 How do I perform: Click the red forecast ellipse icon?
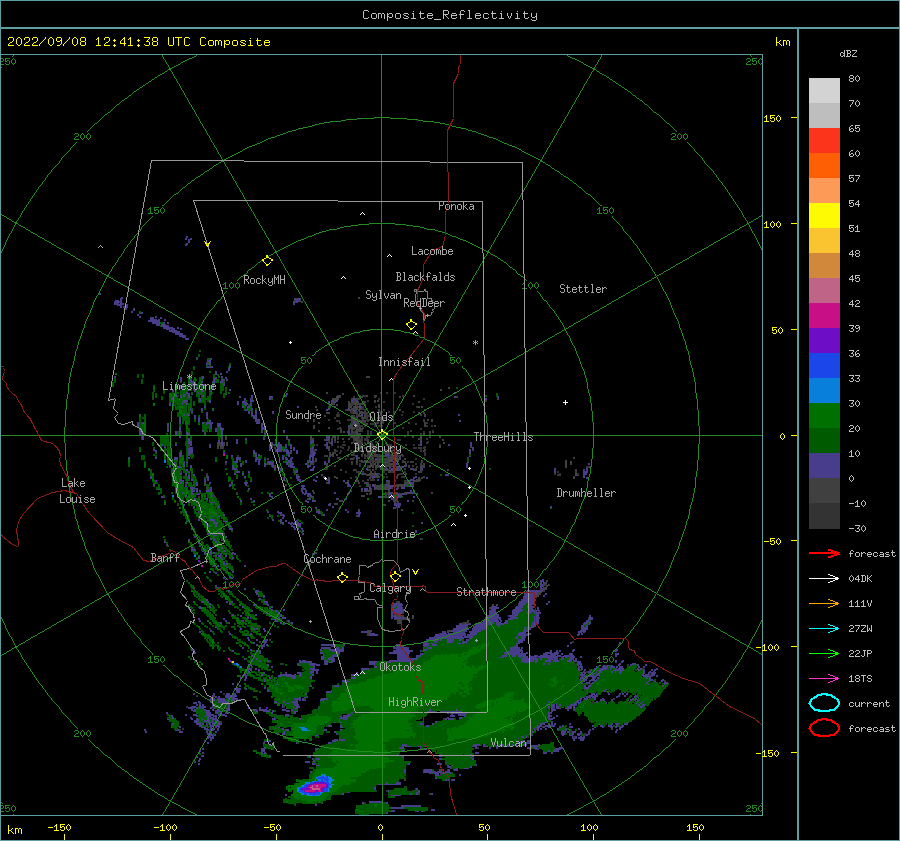coord(824,728)
